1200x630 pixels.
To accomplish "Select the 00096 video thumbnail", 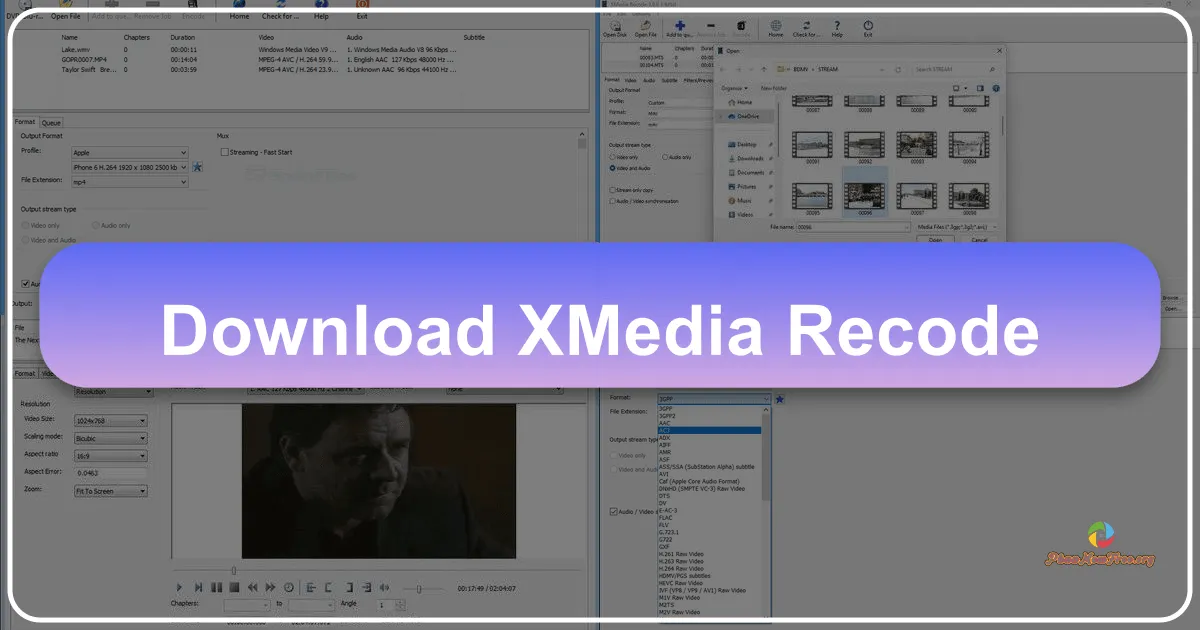I will pos(865,194).
